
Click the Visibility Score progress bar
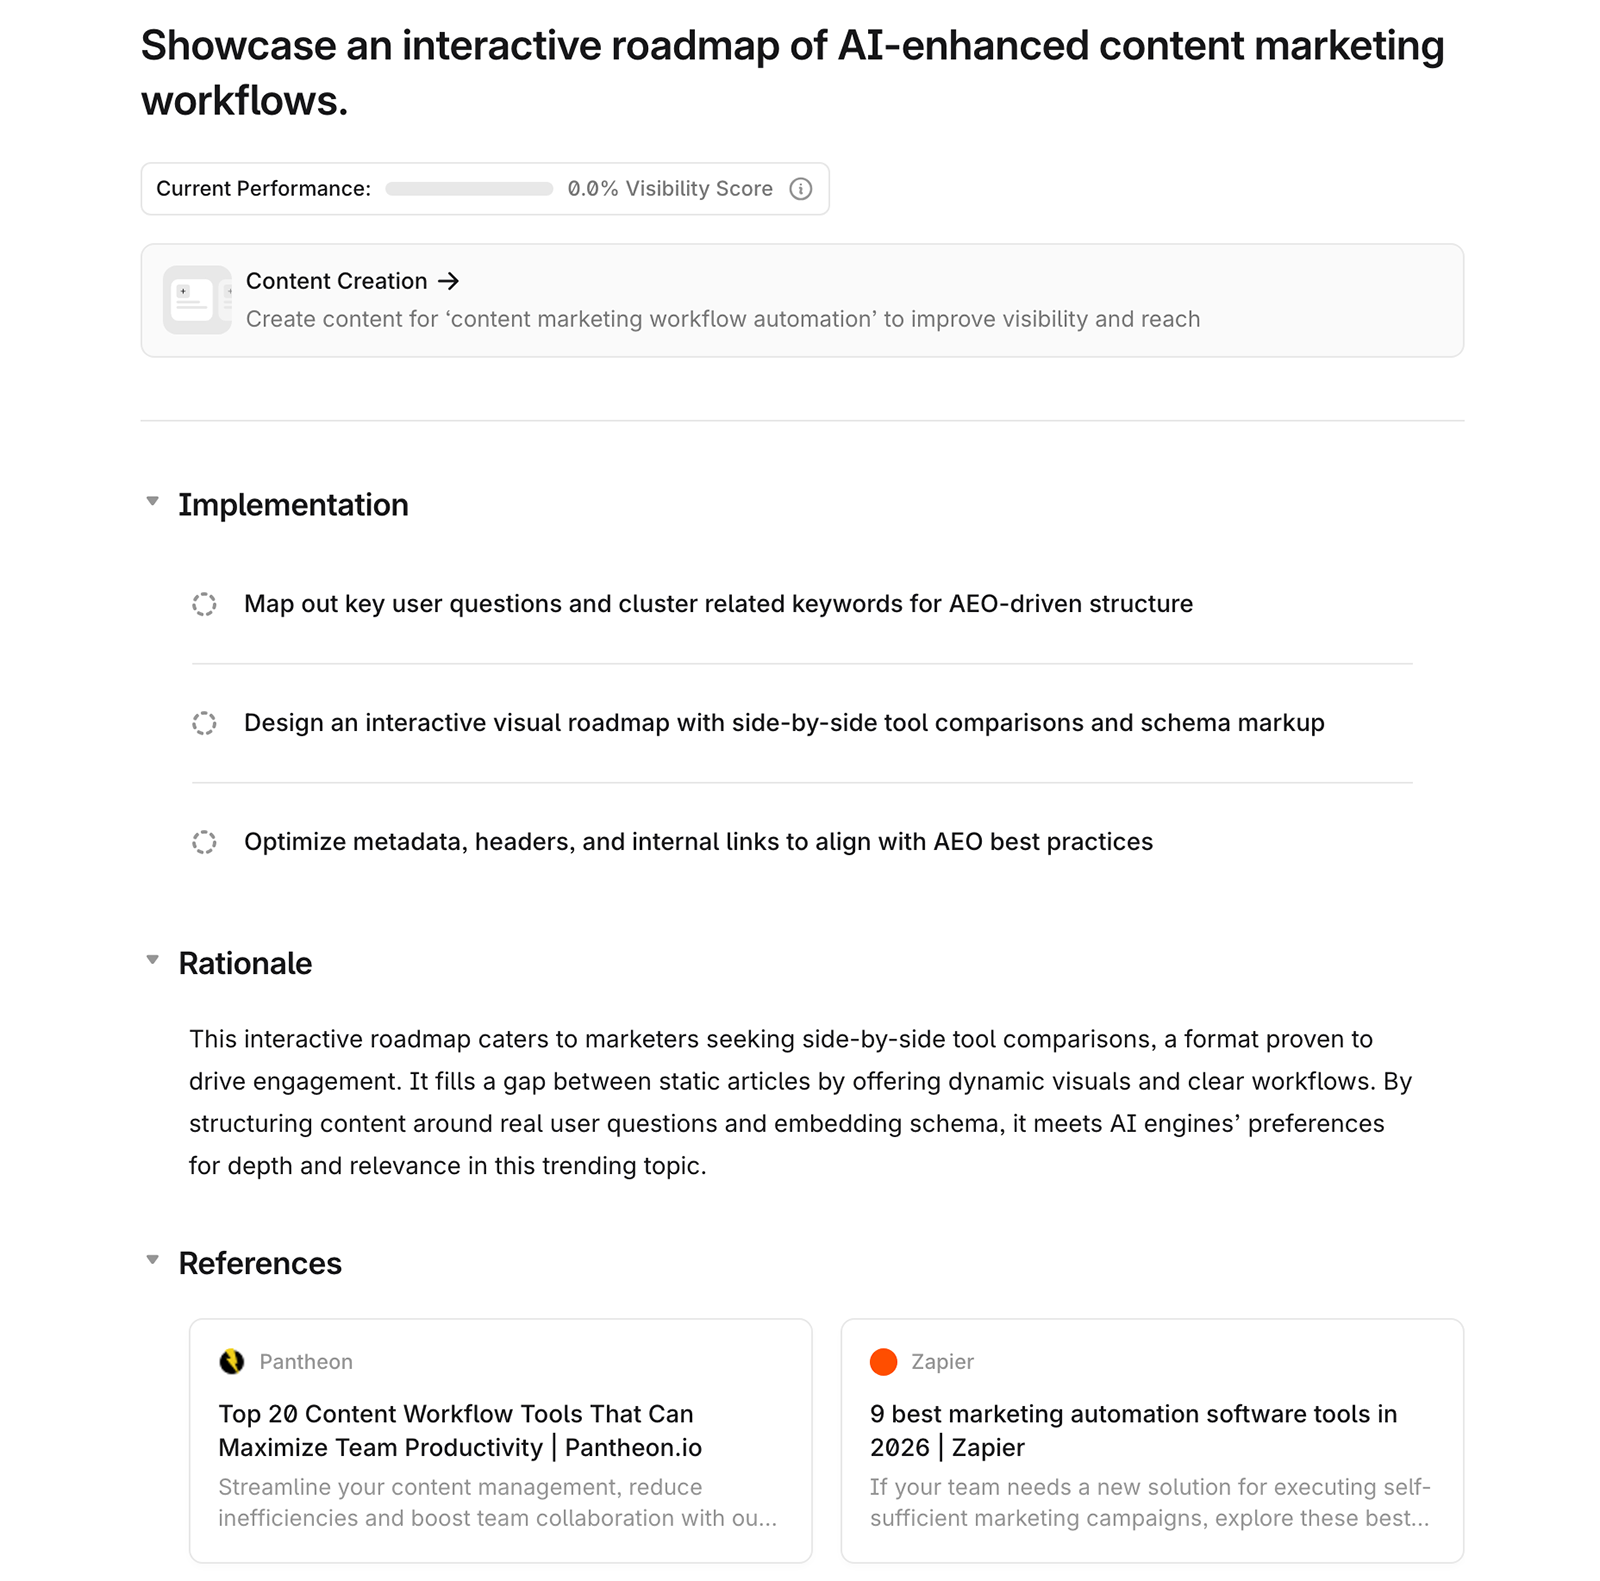coord(466,188)
